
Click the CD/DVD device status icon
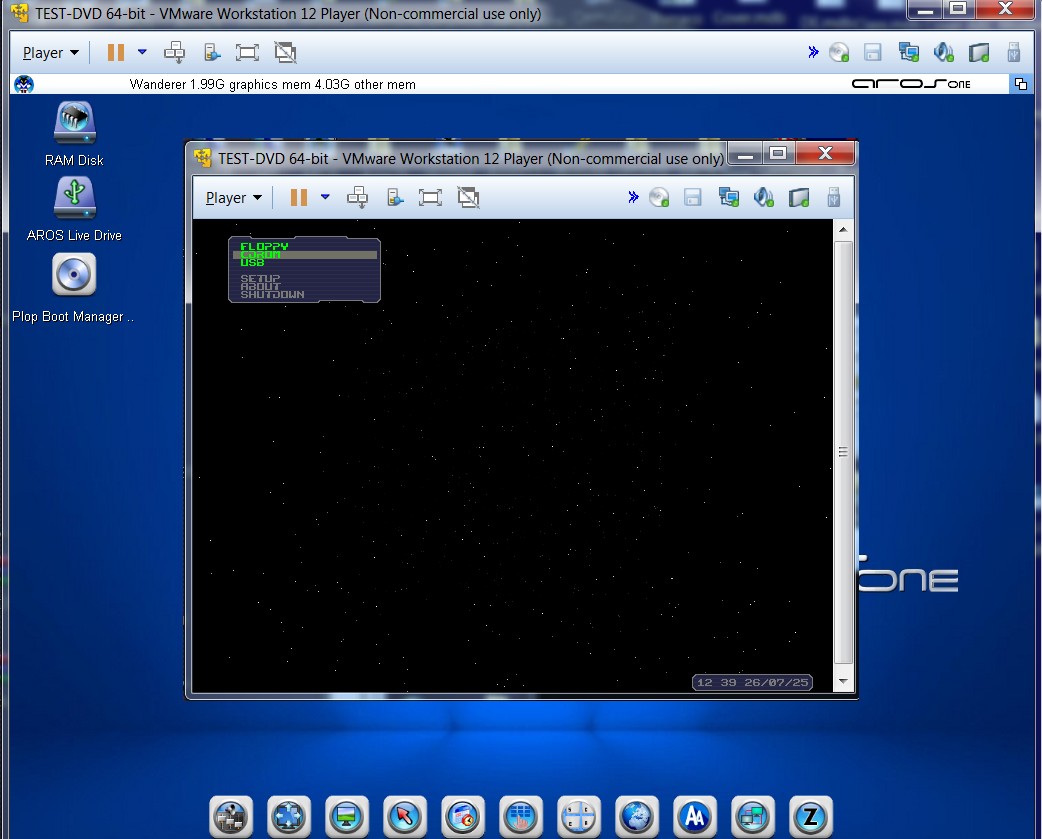pos(659,197)
